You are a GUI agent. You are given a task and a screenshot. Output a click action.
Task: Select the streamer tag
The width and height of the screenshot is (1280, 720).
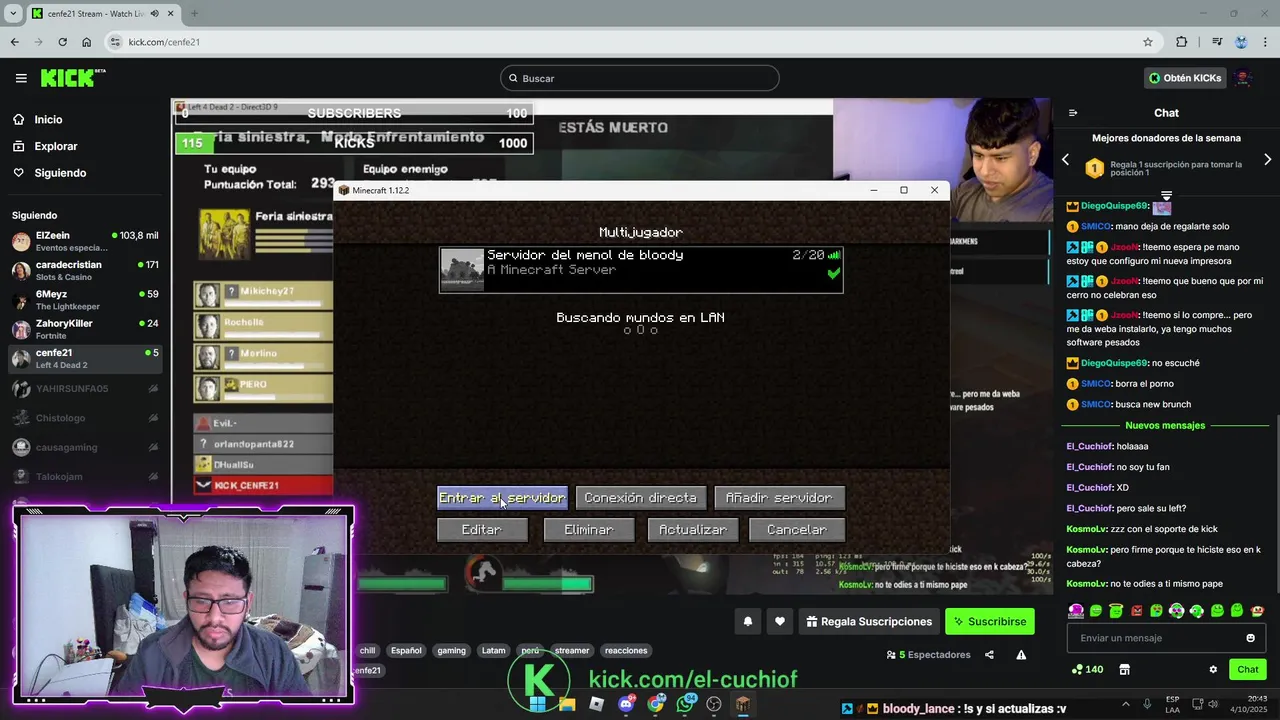[572, 650]
